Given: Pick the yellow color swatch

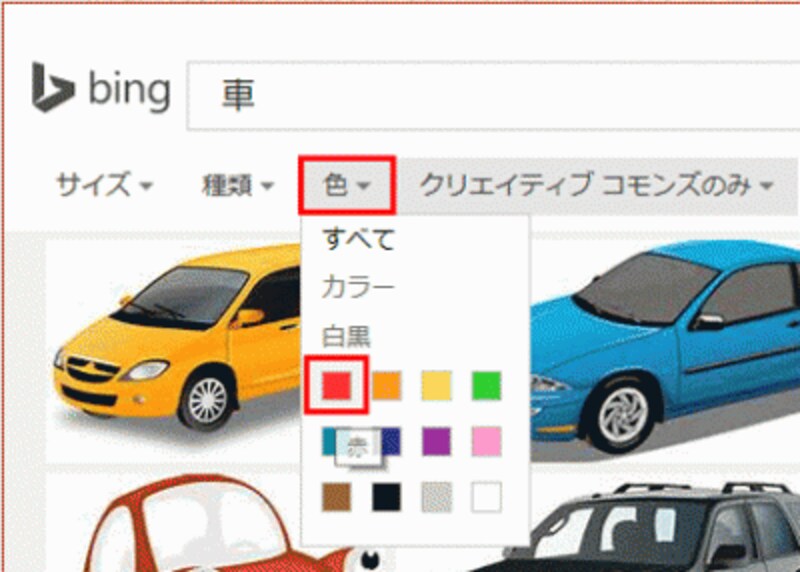Looking at the screenshot, I should [x=436, y=385].
